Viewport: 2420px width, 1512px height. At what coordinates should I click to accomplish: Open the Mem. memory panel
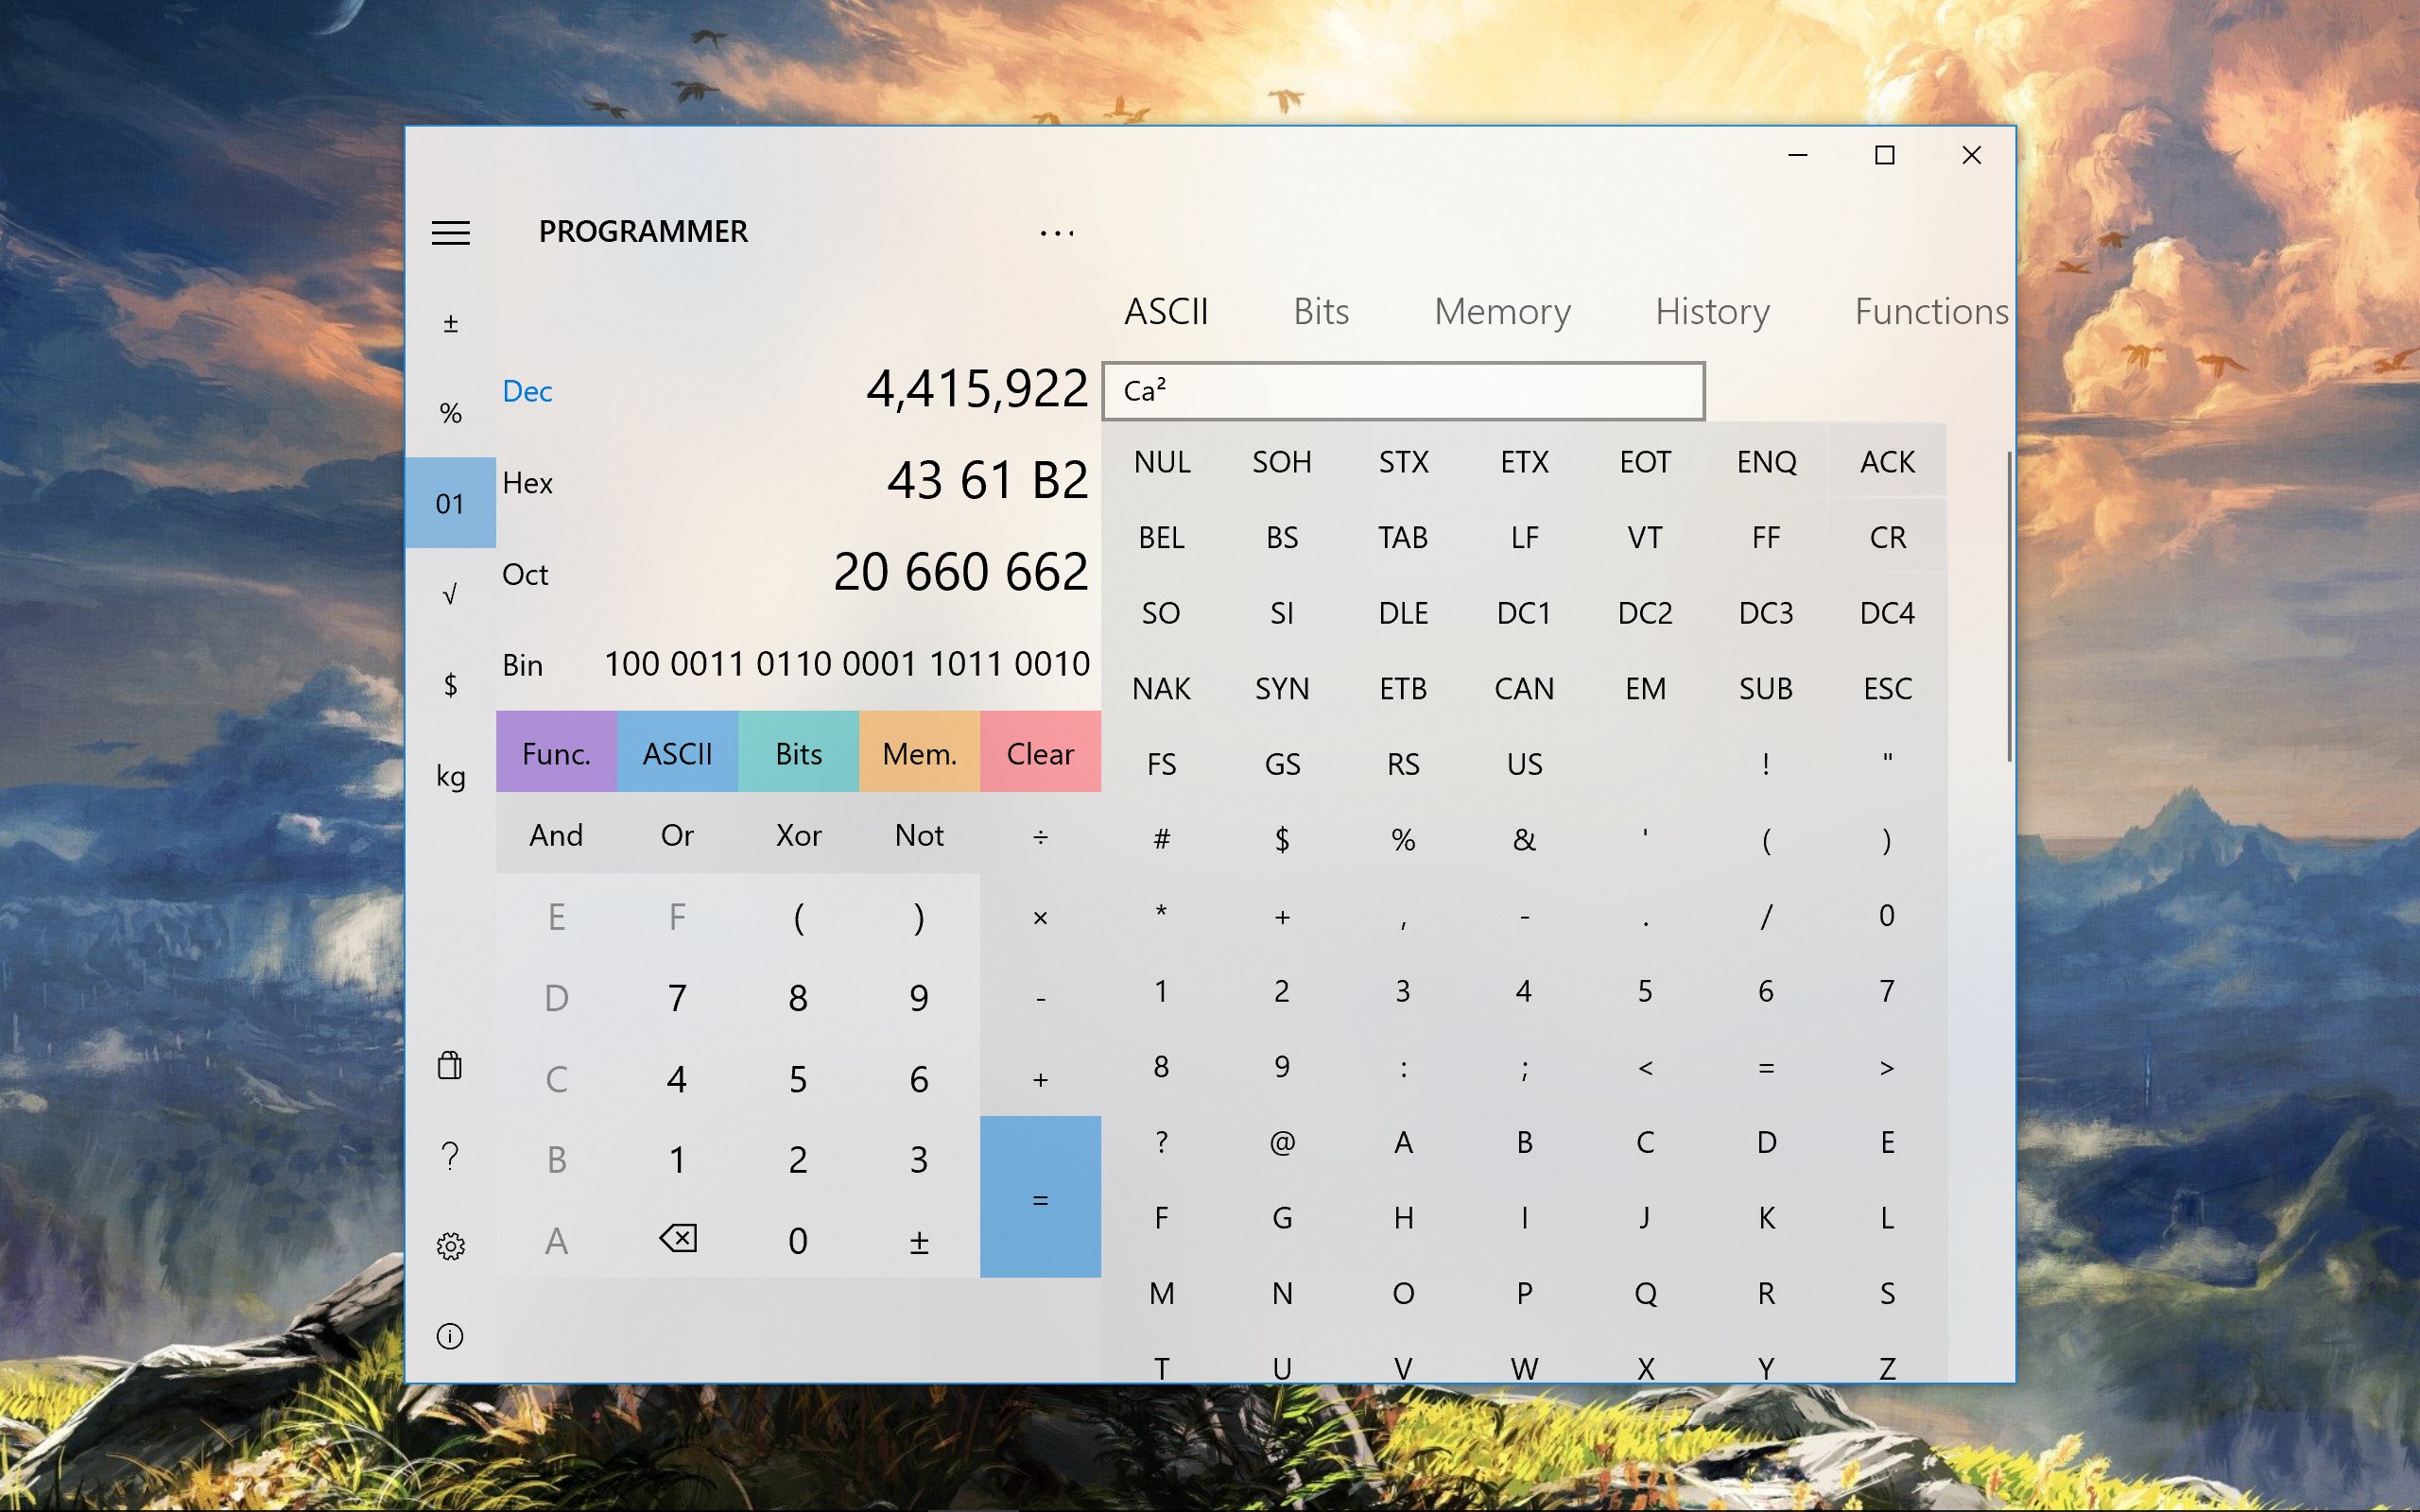click(918, 752)
